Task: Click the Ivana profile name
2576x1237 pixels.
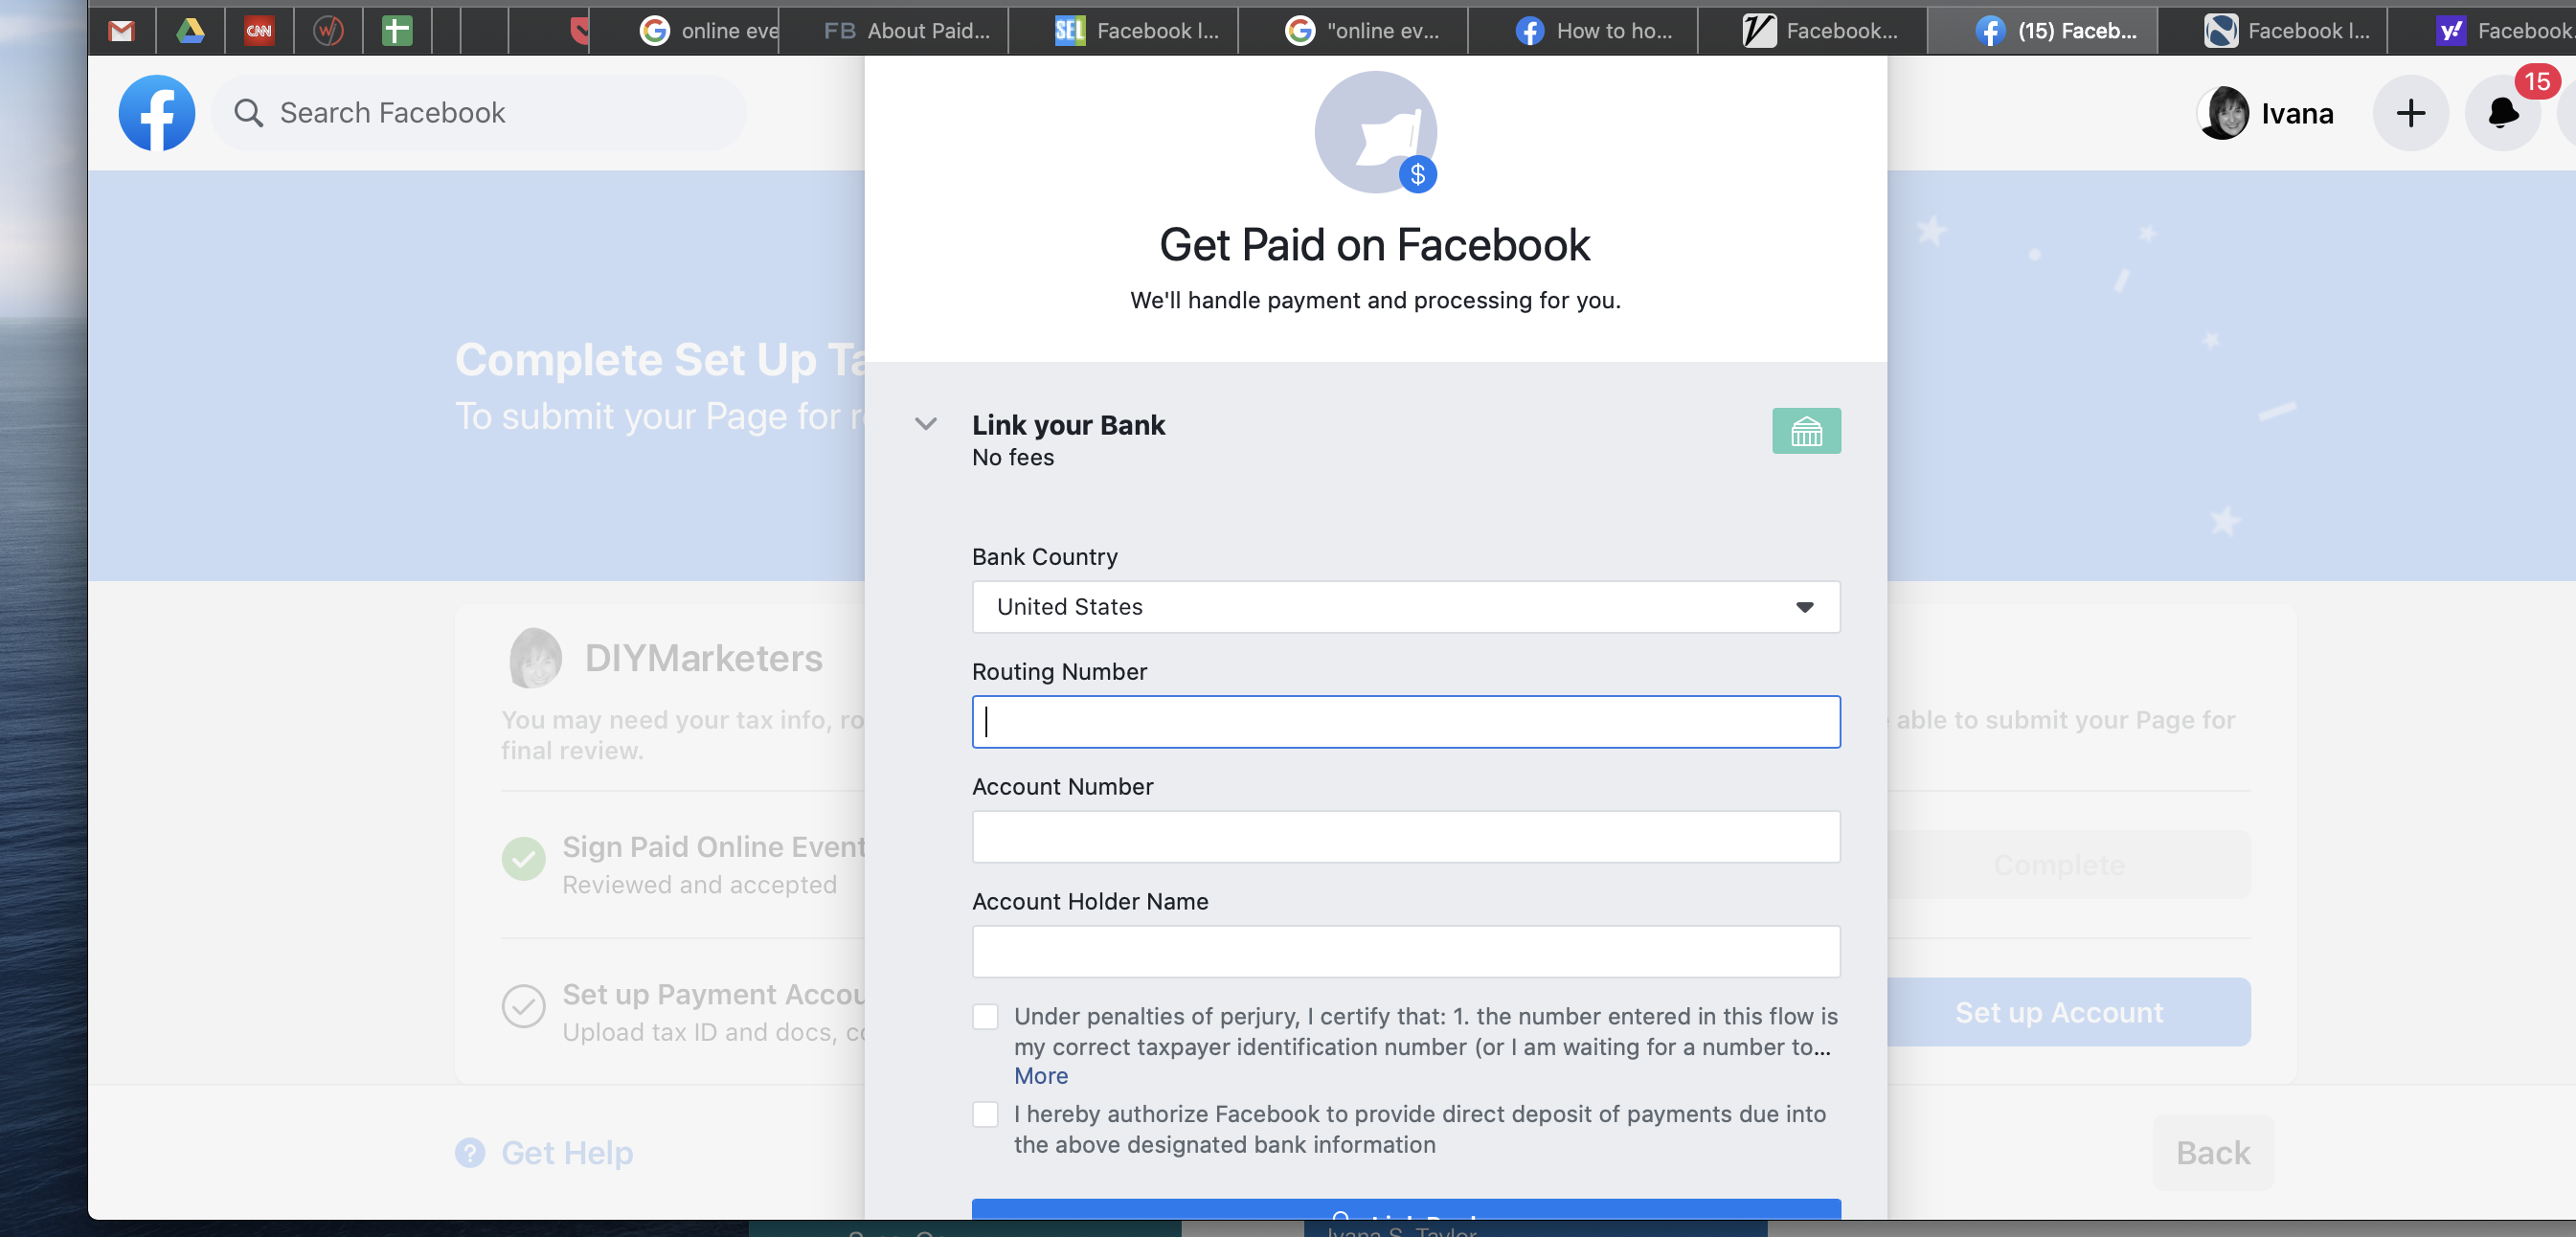Action: (x=2297, y=113)
